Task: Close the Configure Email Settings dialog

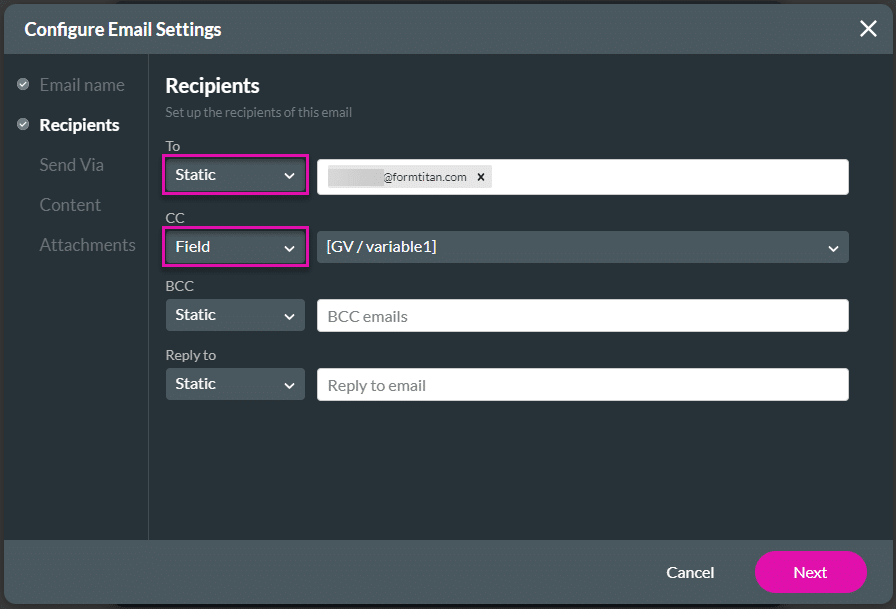Action: (x=868, y=29)
